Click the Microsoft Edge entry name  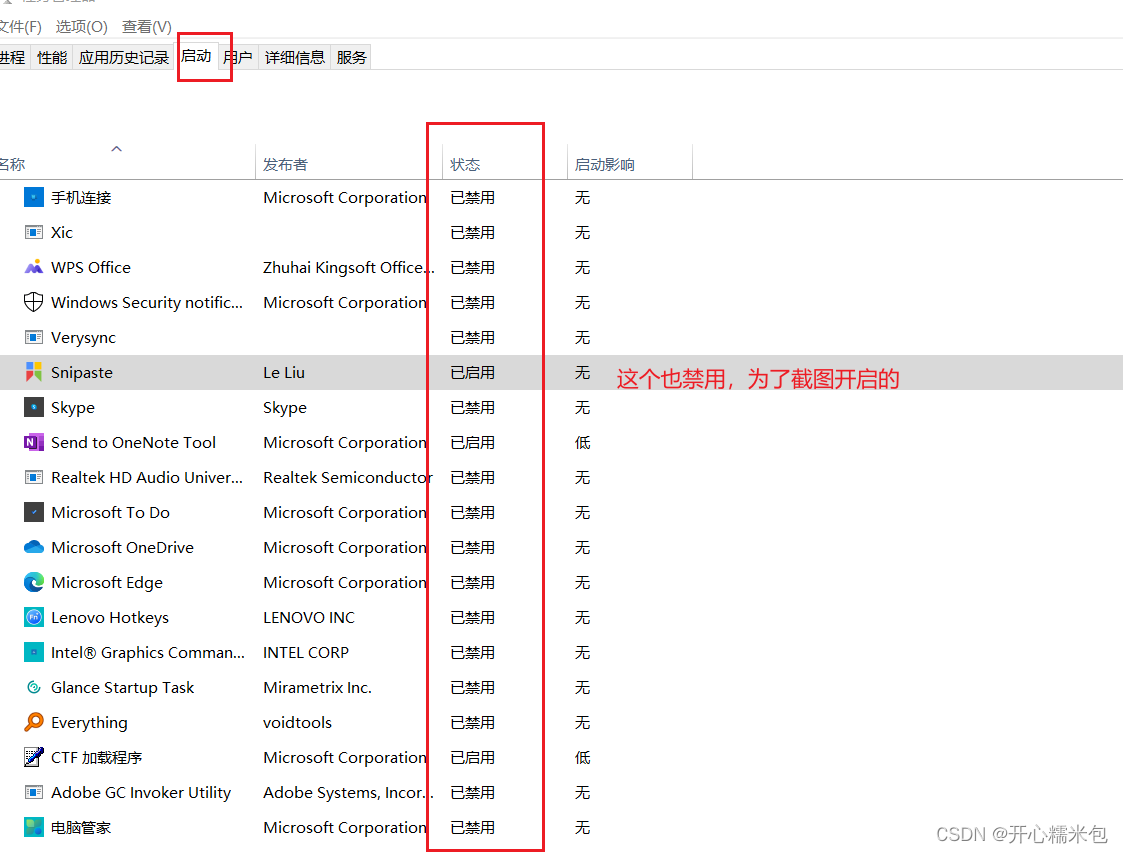[107, 582]
